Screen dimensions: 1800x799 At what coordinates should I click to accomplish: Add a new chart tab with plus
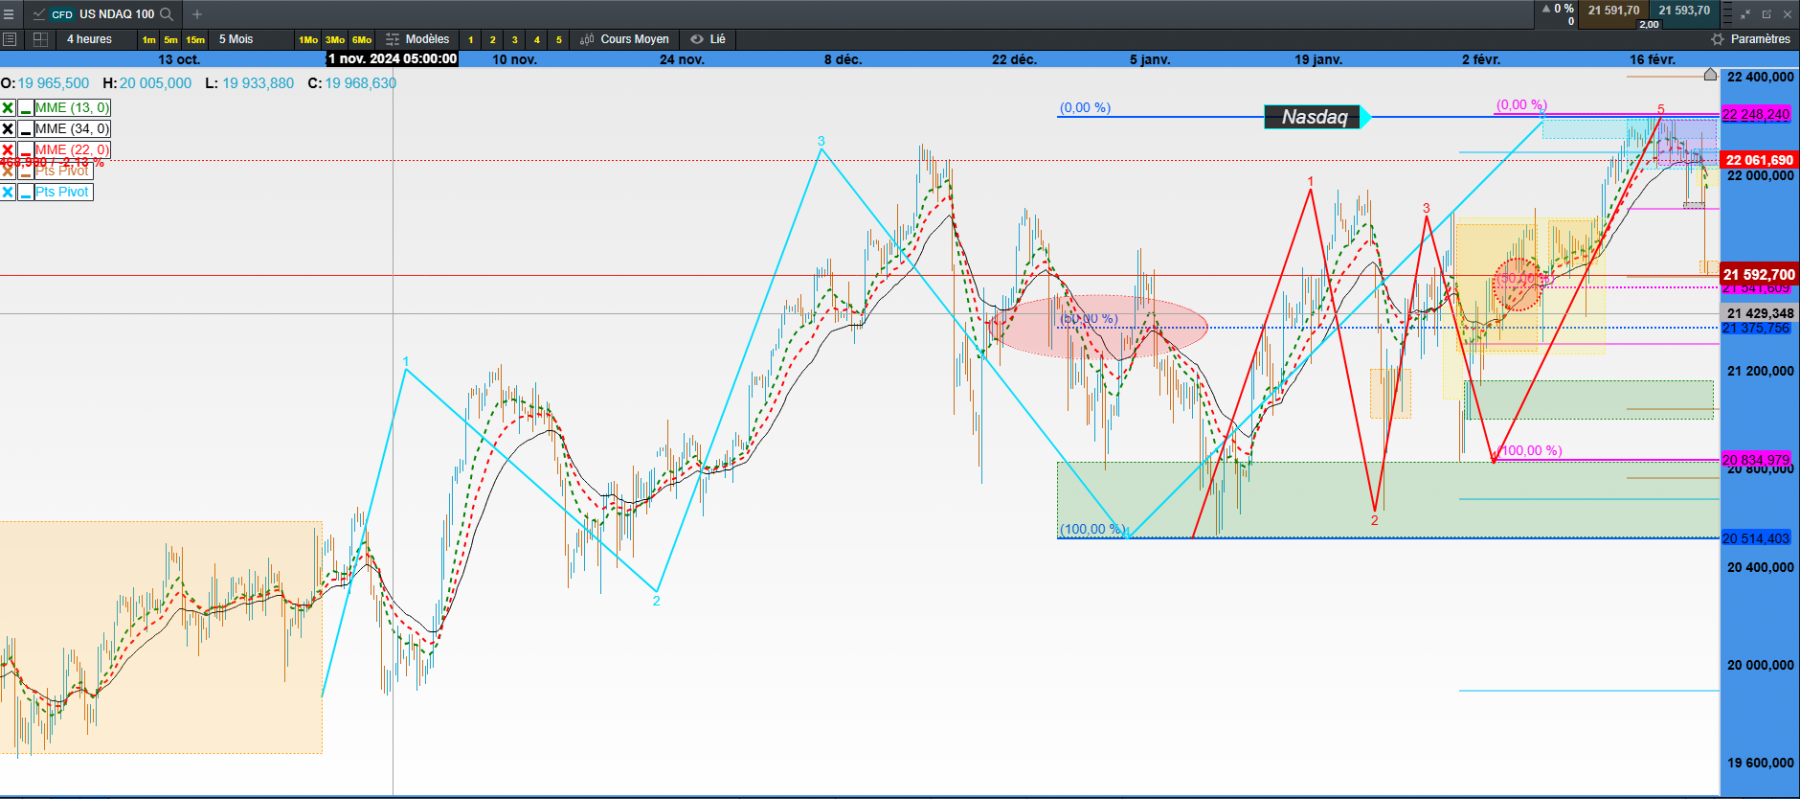[197, 14]
